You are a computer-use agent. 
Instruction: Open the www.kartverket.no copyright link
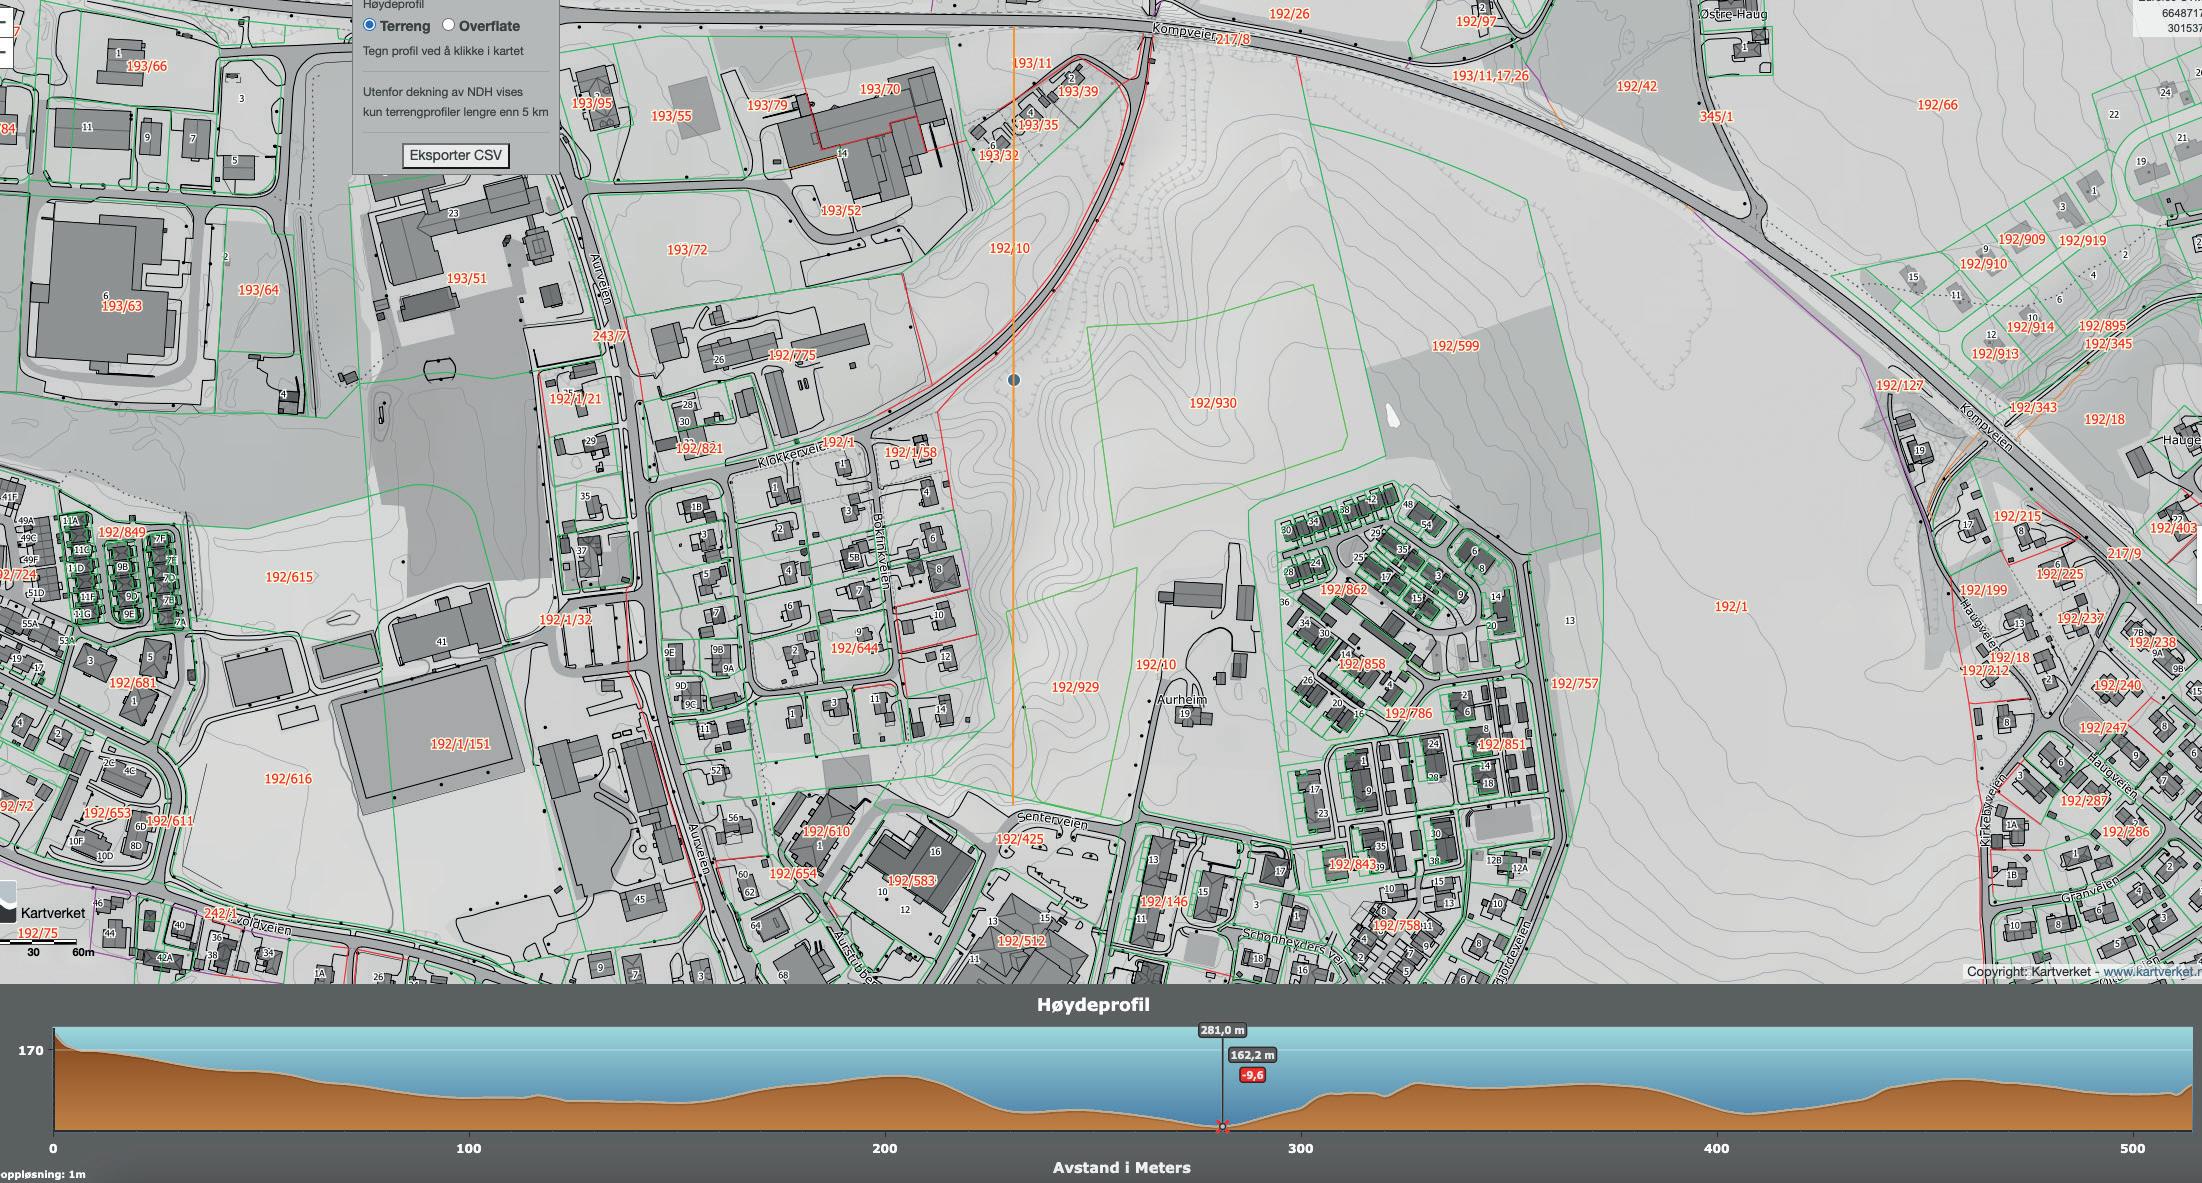(x=2150, y=971)
